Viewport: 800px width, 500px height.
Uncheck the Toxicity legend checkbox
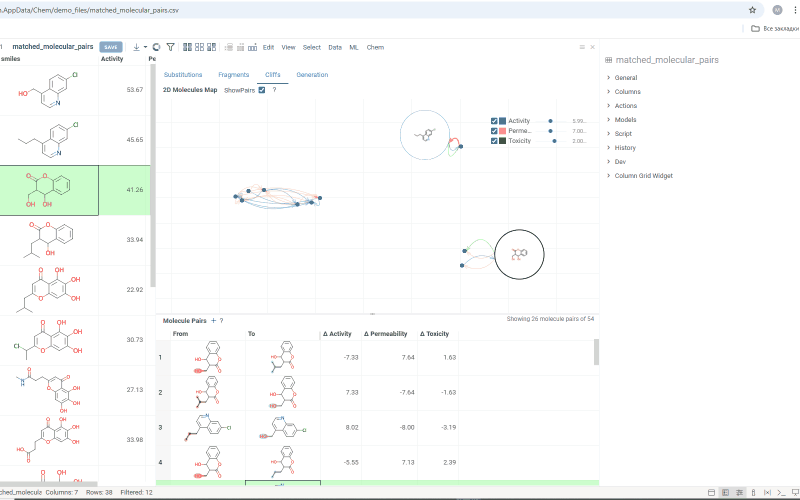point(494,141)
